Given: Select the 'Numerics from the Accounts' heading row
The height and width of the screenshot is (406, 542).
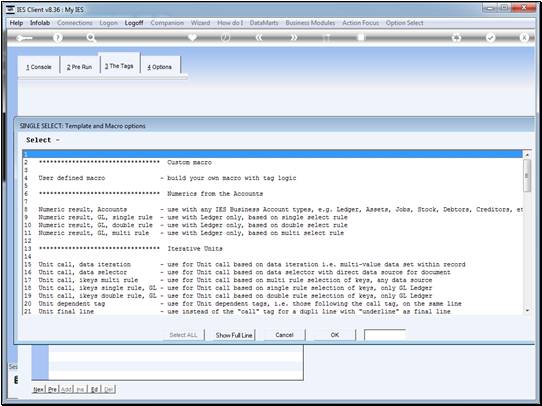Looking at the screenshot, I should pos(273,194).
